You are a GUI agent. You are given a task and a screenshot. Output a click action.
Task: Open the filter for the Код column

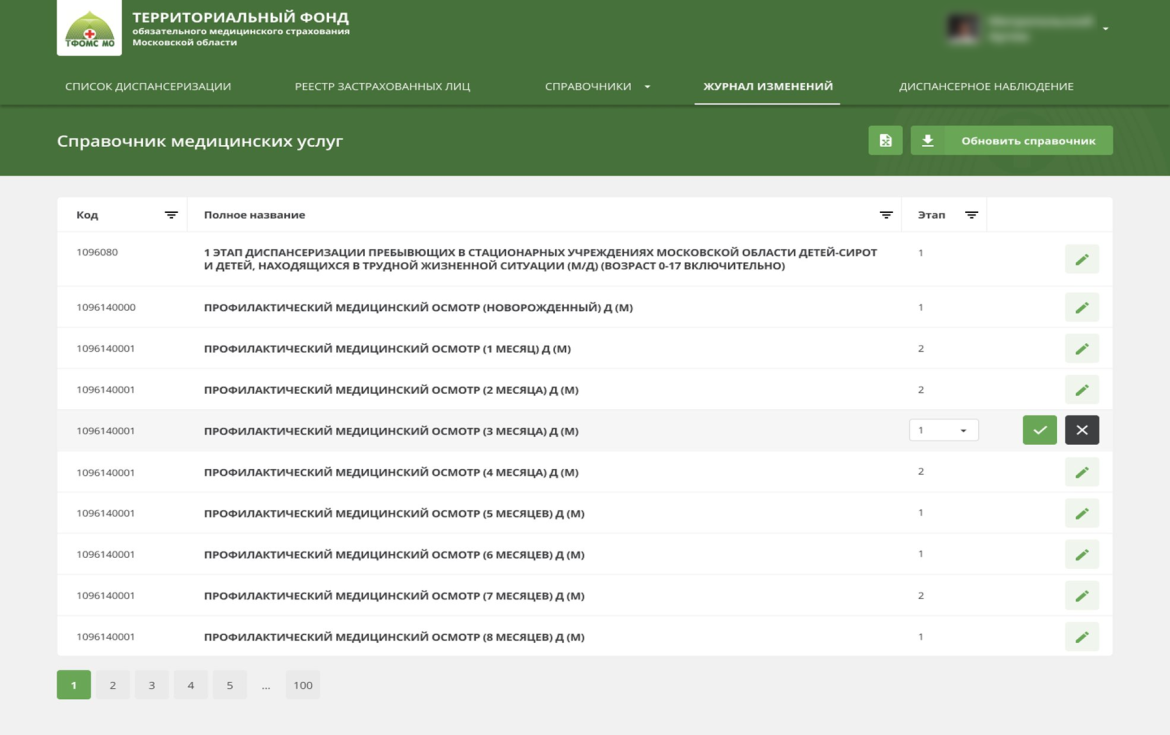[x=171, y=215]
